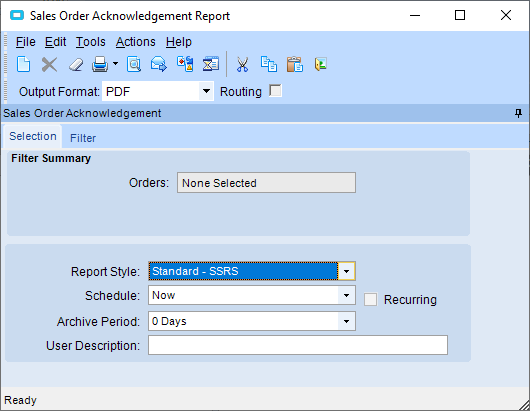Open the Report Style dropdown arrow
Viewport: 530px width, 411px height.
click(x=346, y=271)
